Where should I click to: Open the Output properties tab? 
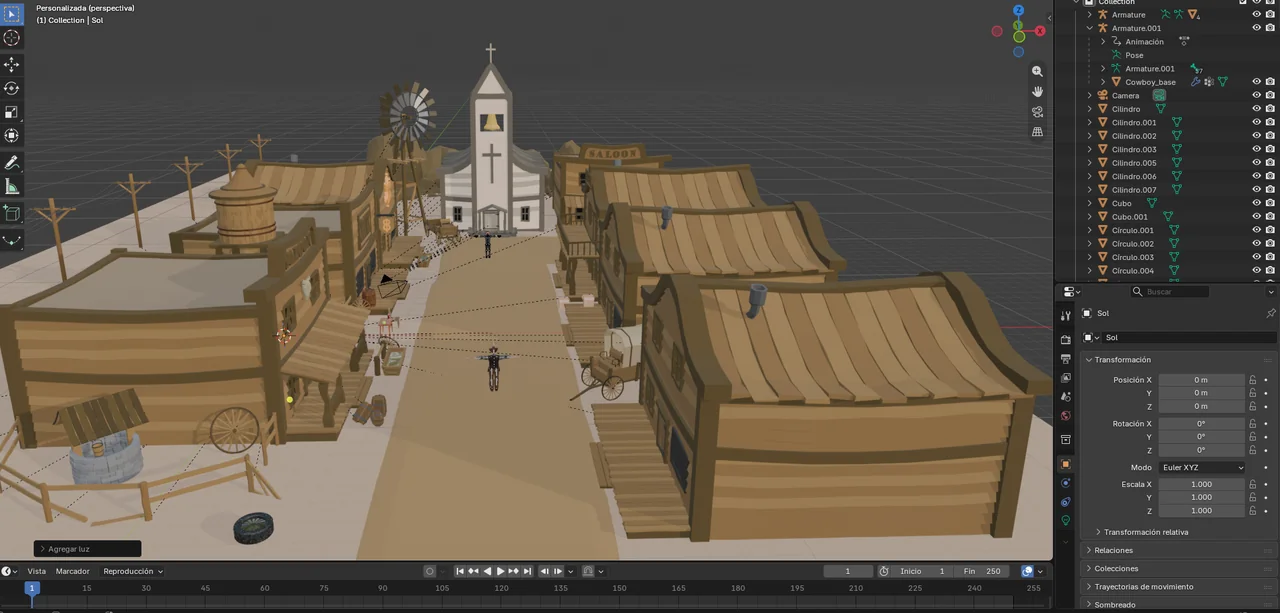[1066, 359]
